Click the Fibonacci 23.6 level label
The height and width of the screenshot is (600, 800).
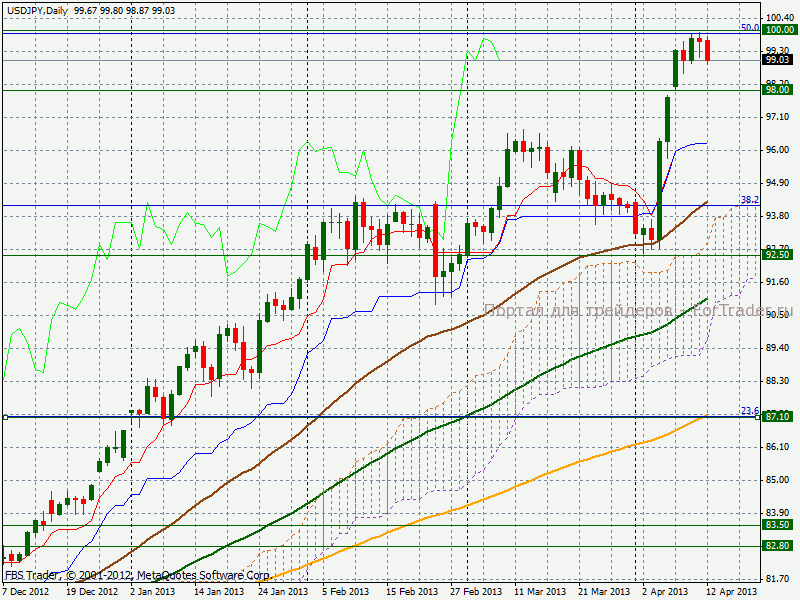pyautogui.click(x=750, y=410)
